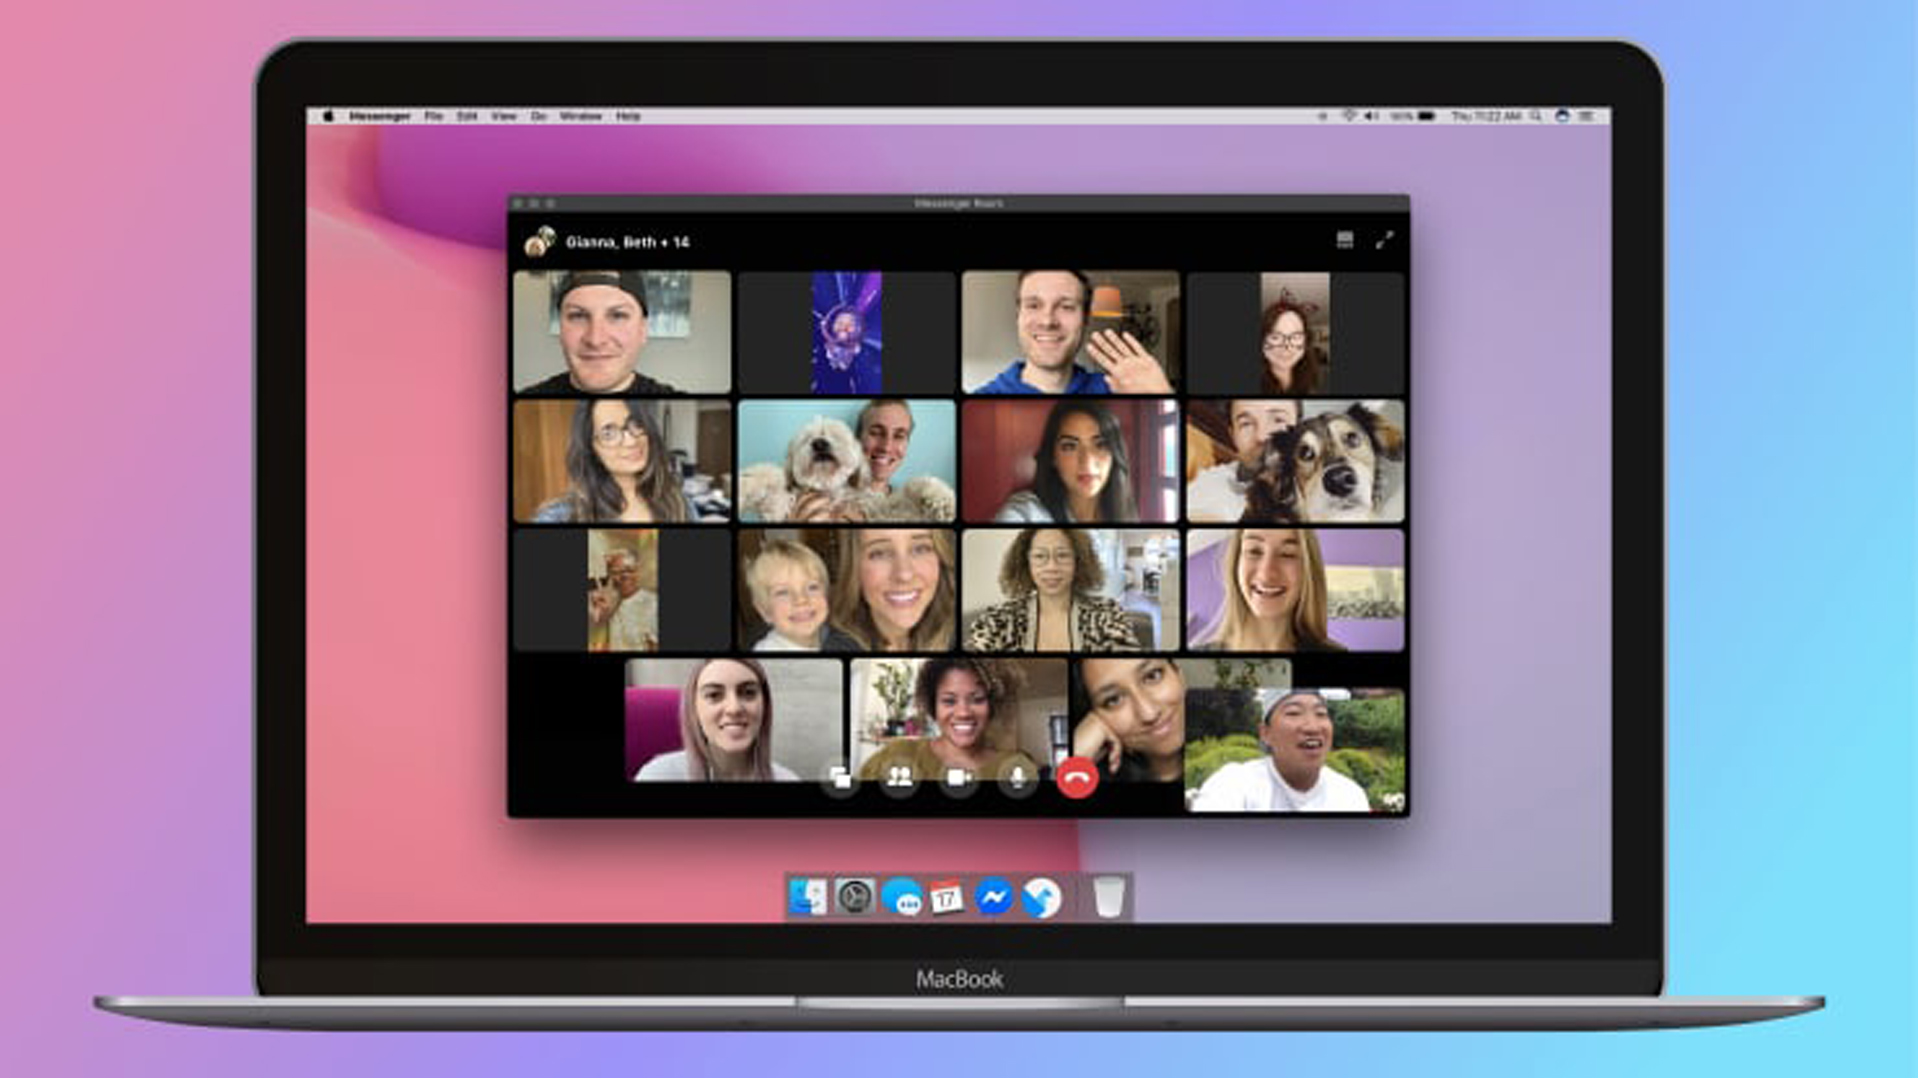Image resolution: width=1920 pixels, height=1080 pixels.
Task: Open the File menu
Action: coord(433,117)
